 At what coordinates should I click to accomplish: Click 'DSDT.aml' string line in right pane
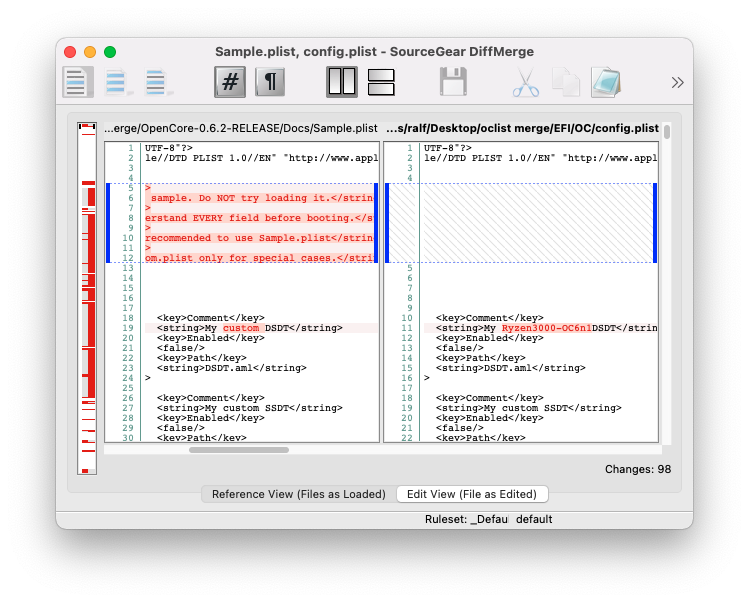coord(511,368)
